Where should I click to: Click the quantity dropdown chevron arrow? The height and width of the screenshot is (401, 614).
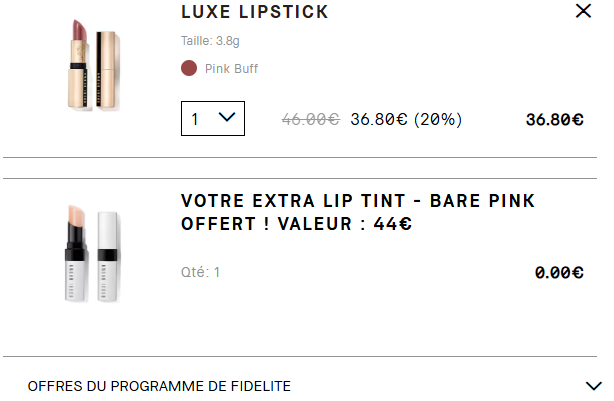point(227,117)
